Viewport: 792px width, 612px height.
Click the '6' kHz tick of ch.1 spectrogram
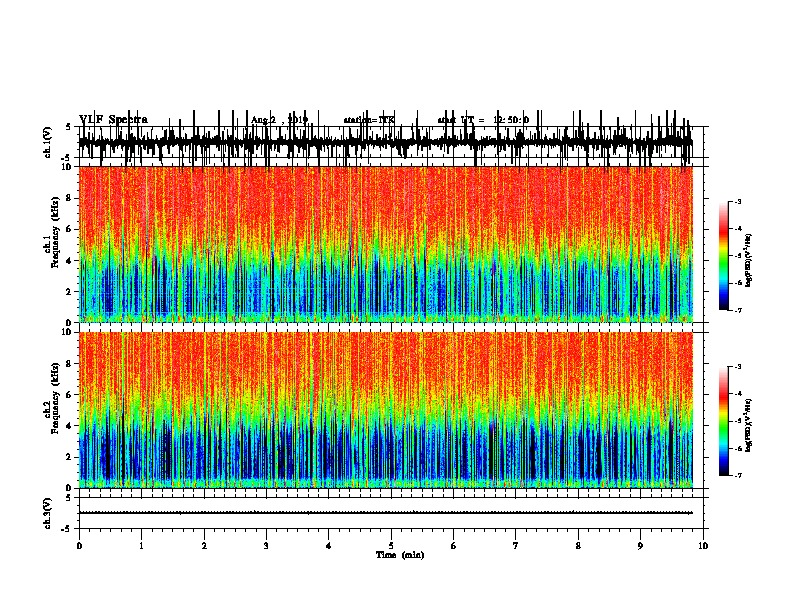click(x=70, y=229)
